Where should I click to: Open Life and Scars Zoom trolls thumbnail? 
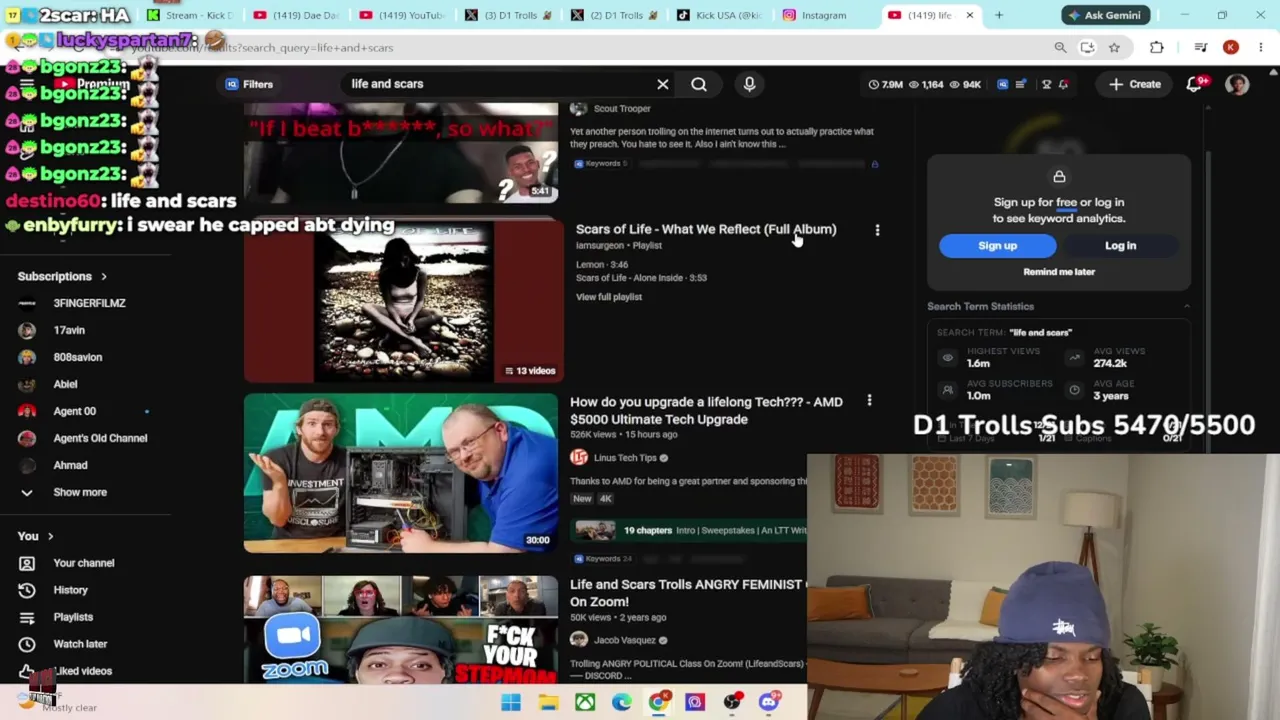pos(401,630)
